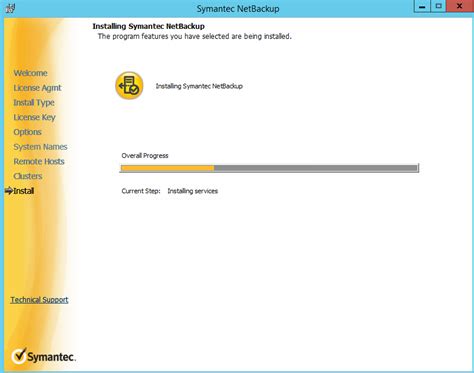Open the Technical Support link

pos(39,300)
